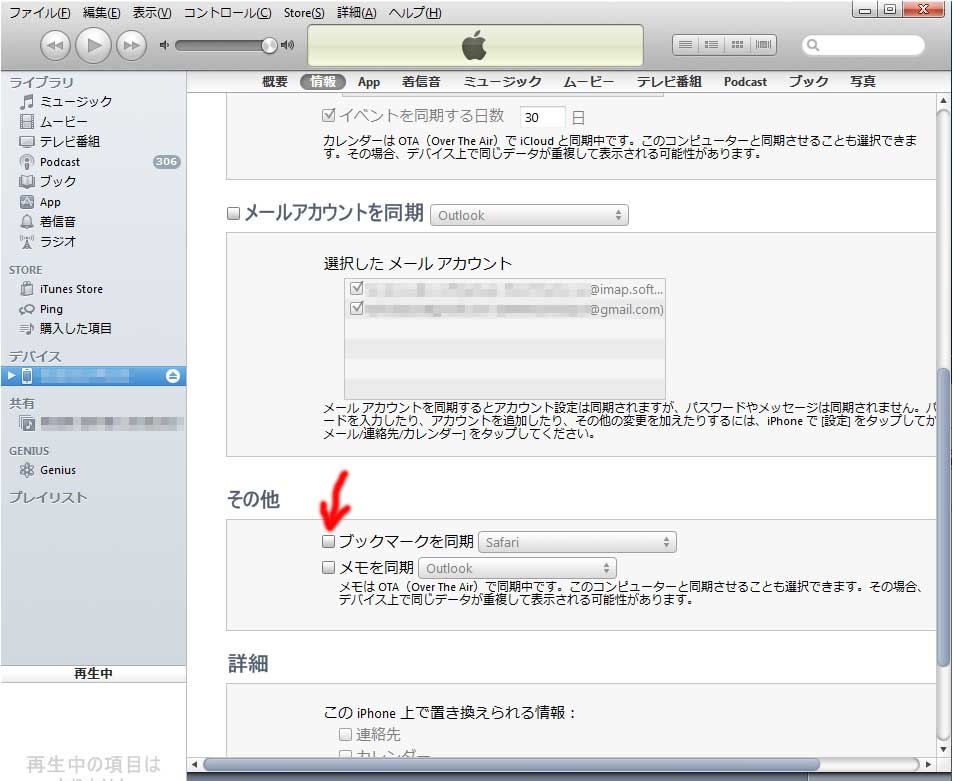The height and width of the screenshot is (781, 953).
Task: Open the 表示 menu
Action: tap(152, 13)
